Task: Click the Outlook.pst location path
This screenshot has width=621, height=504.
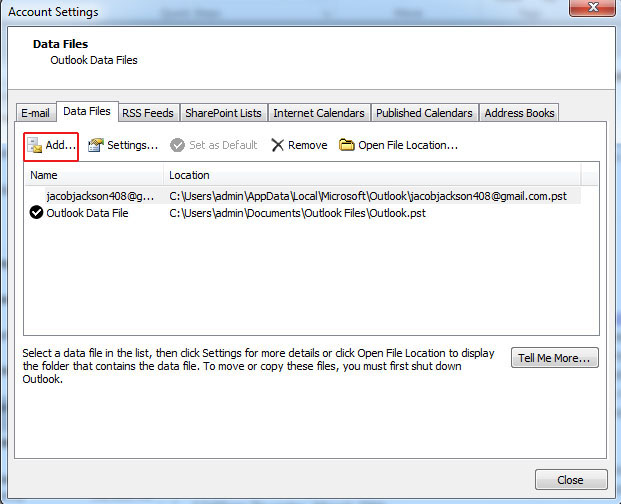Action: click(x=297, y=213)
